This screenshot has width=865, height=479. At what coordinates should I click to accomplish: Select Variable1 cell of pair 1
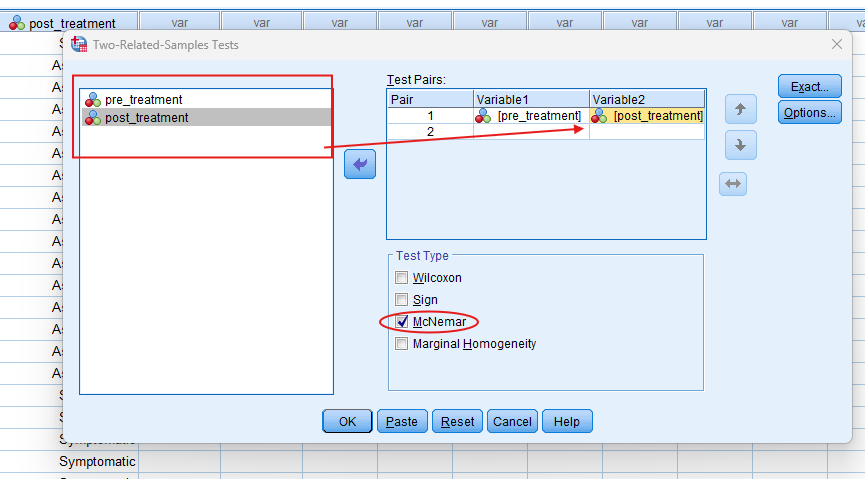click(530, 116)
